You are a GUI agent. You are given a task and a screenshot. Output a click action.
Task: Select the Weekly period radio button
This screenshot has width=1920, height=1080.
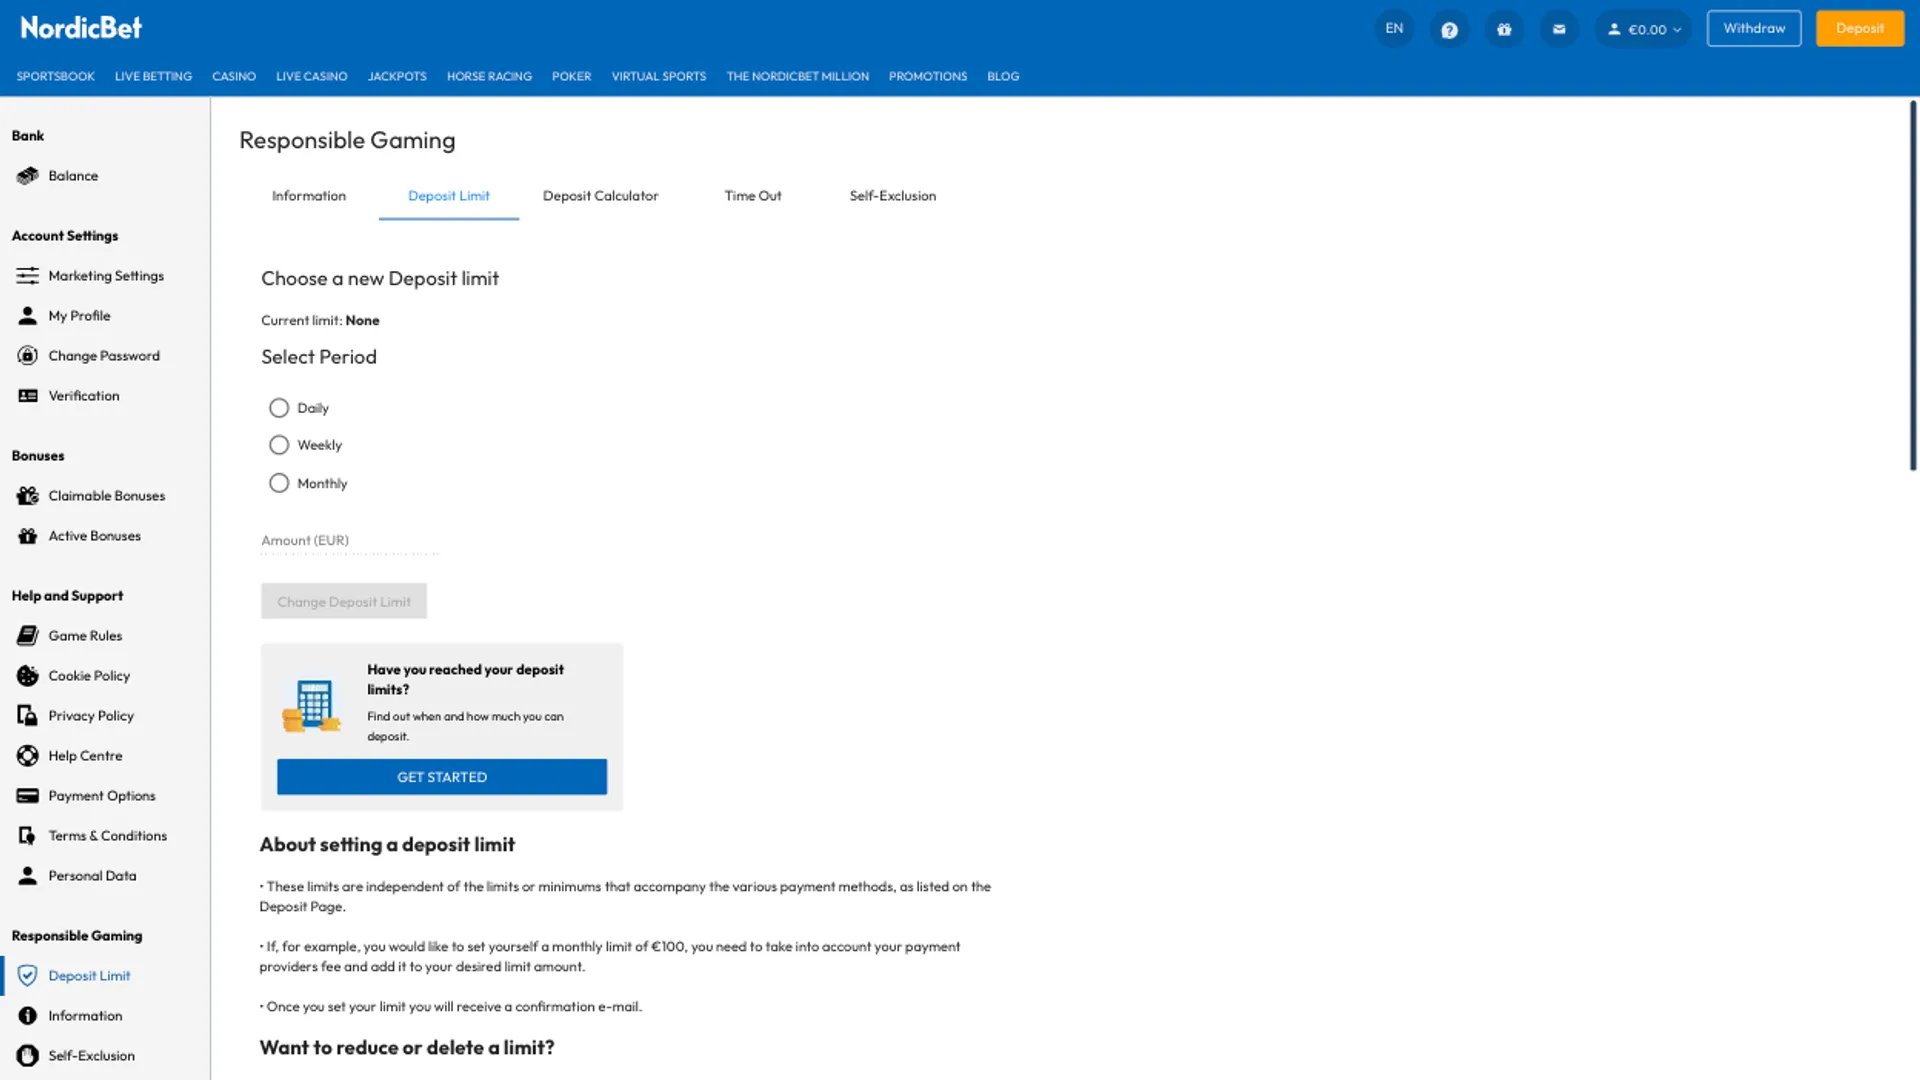pos(279,445)
